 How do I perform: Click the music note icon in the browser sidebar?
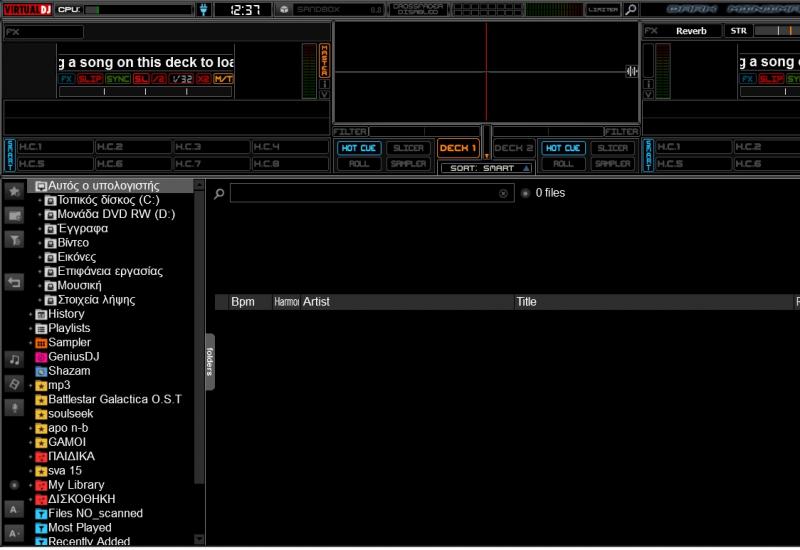14,359
